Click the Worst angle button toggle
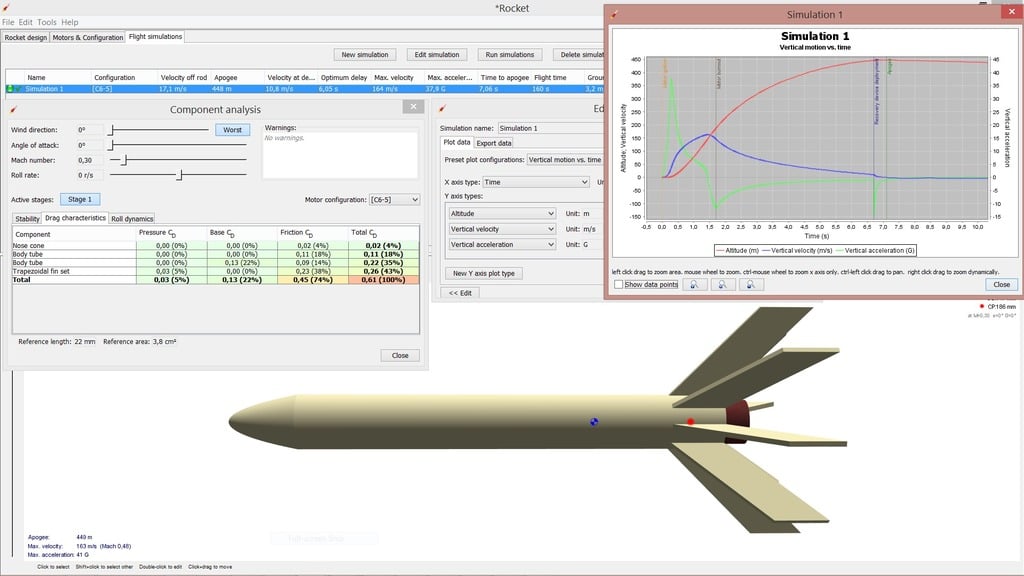 coord(231,127)
